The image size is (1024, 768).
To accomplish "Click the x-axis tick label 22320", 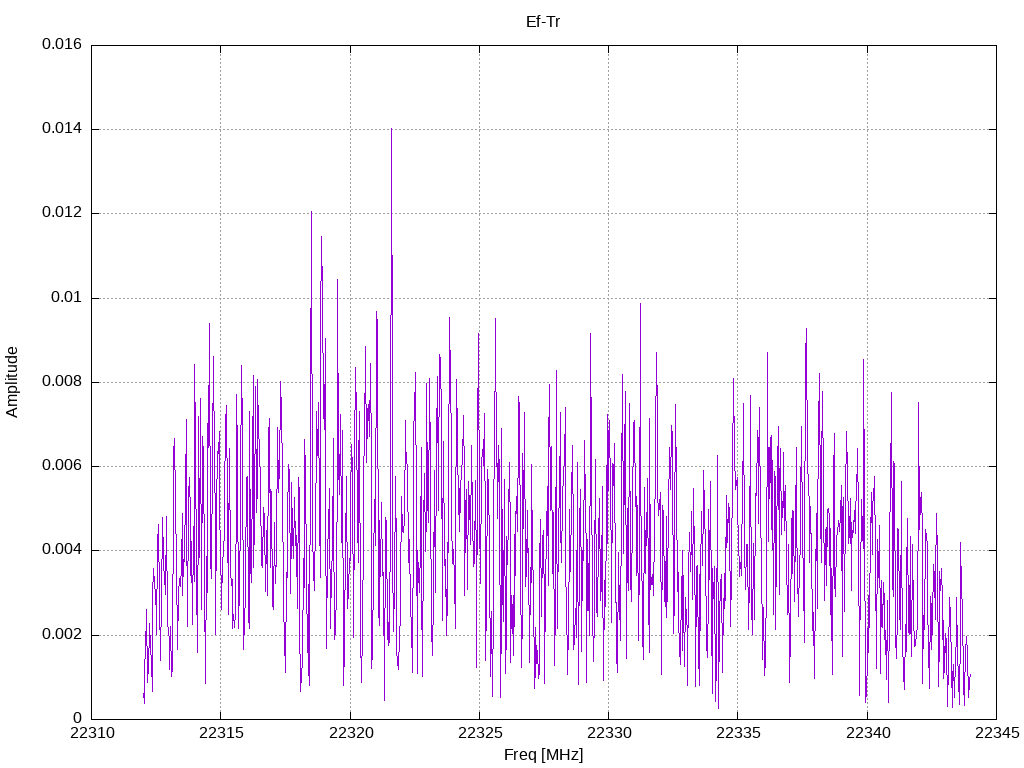I will (x=351, y=733).
